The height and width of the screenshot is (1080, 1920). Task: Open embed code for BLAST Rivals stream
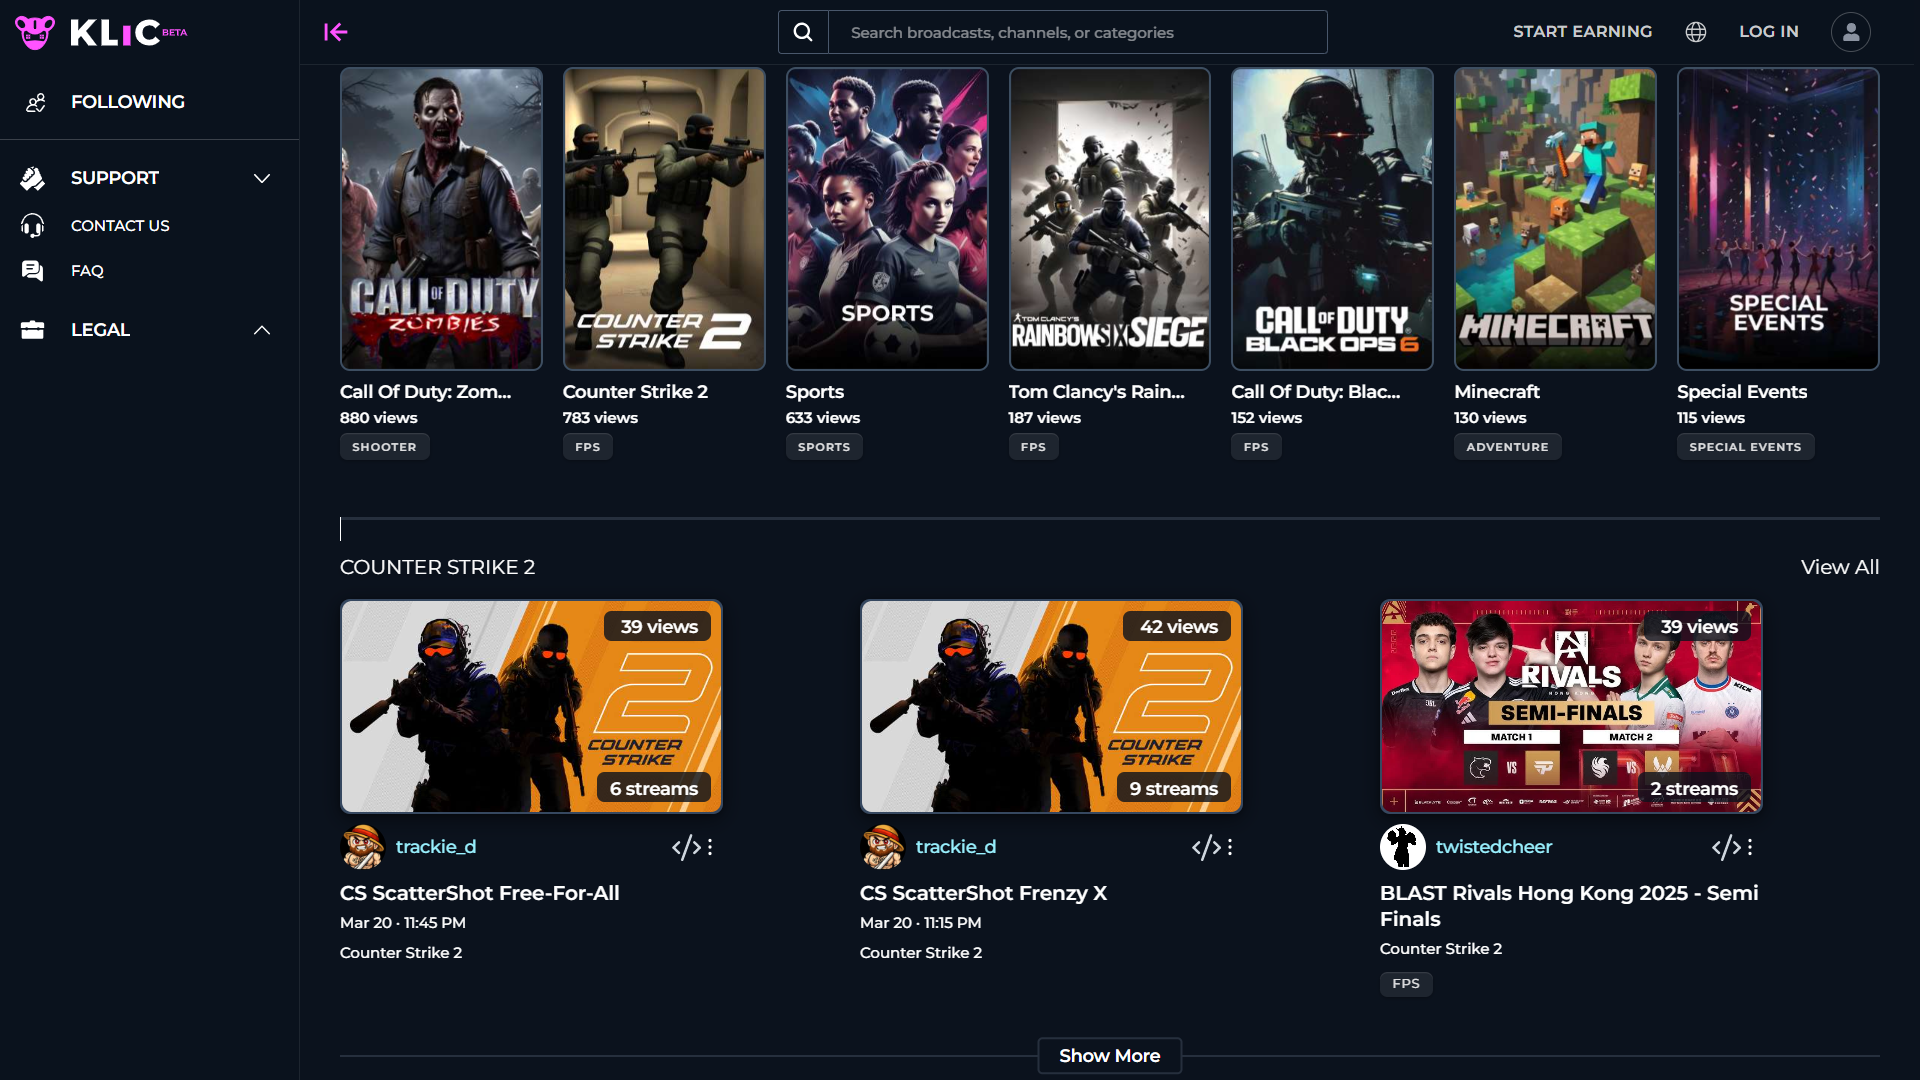[x=1726, y=848]
